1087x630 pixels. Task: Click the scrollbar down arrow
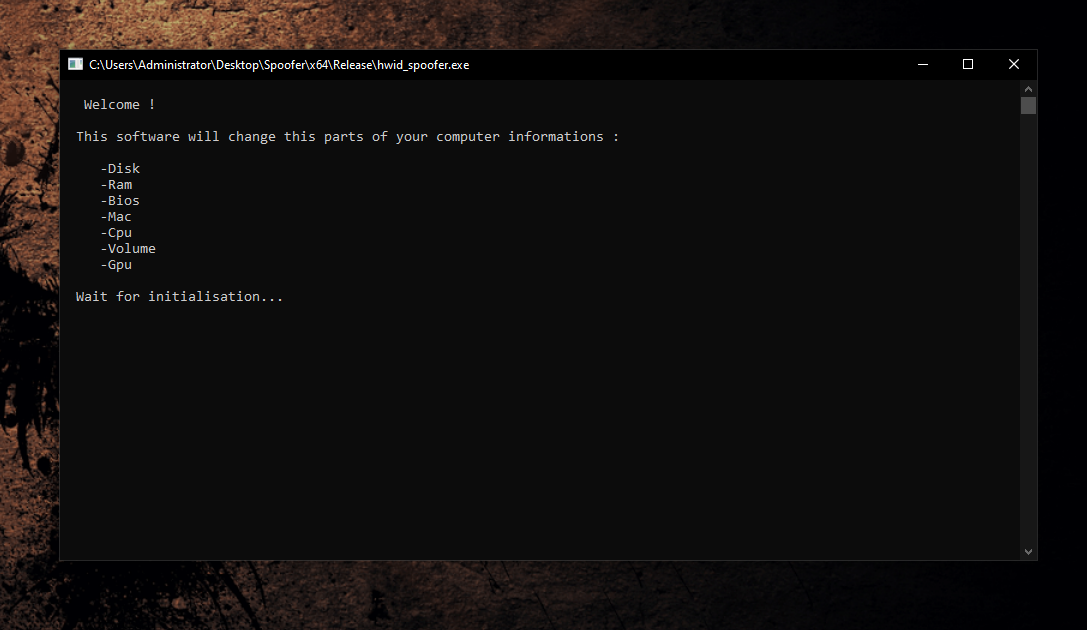[x=1028, y=552]
